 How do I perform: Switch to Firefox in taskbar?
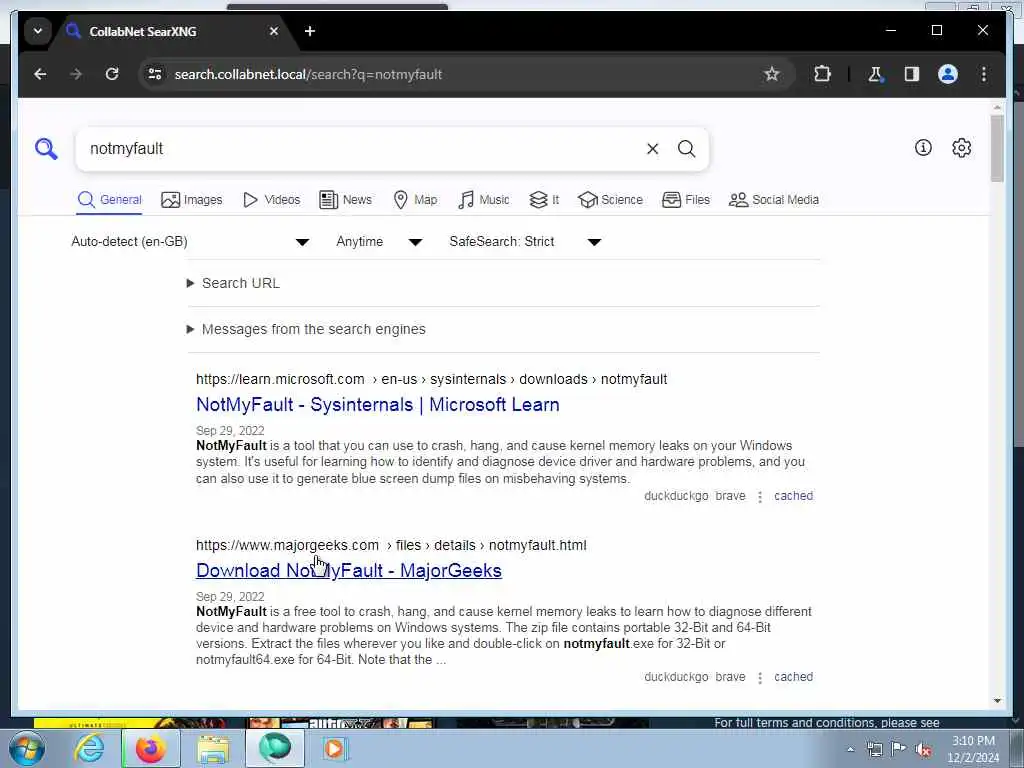pyautogui.click(x=150, y=748)
